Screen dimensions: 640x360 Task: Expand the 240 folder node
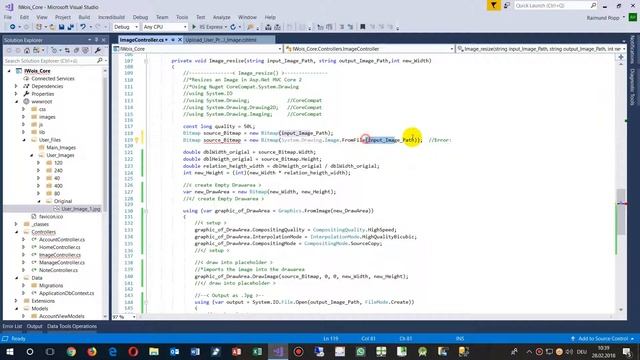tap(39, 171)
